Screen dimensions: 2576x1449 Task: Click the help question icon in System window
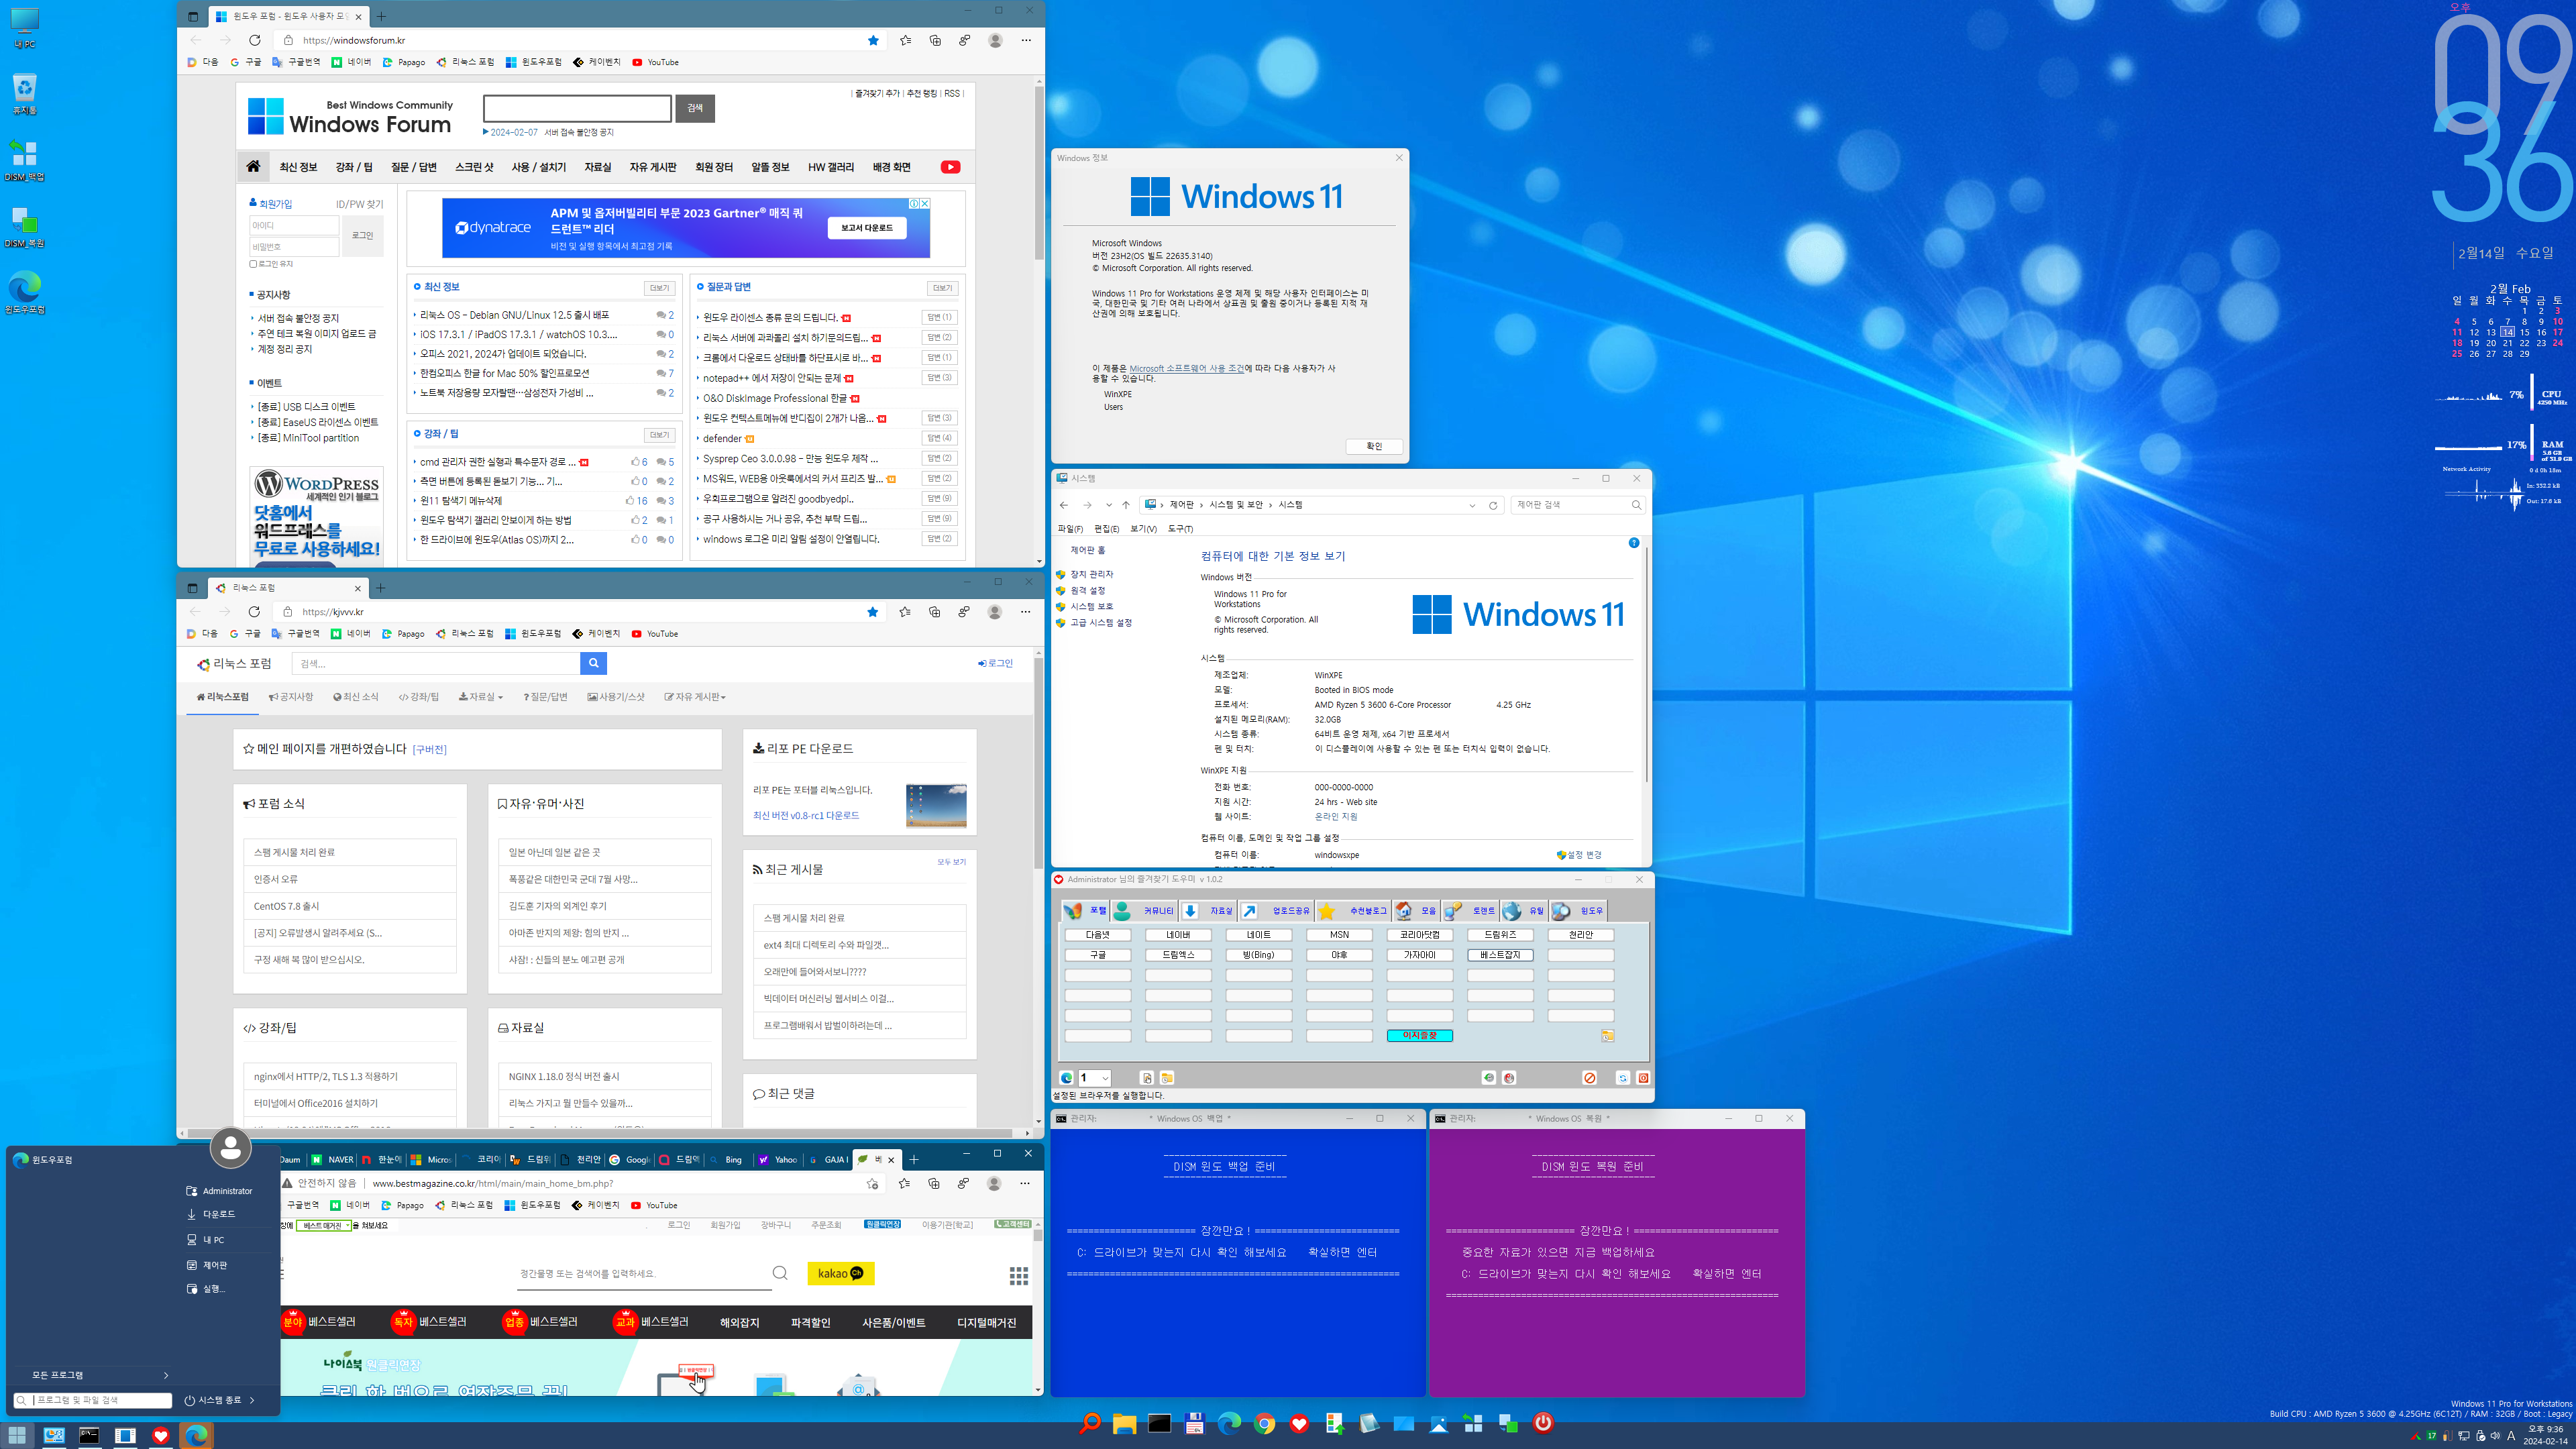click(1634, 543)
